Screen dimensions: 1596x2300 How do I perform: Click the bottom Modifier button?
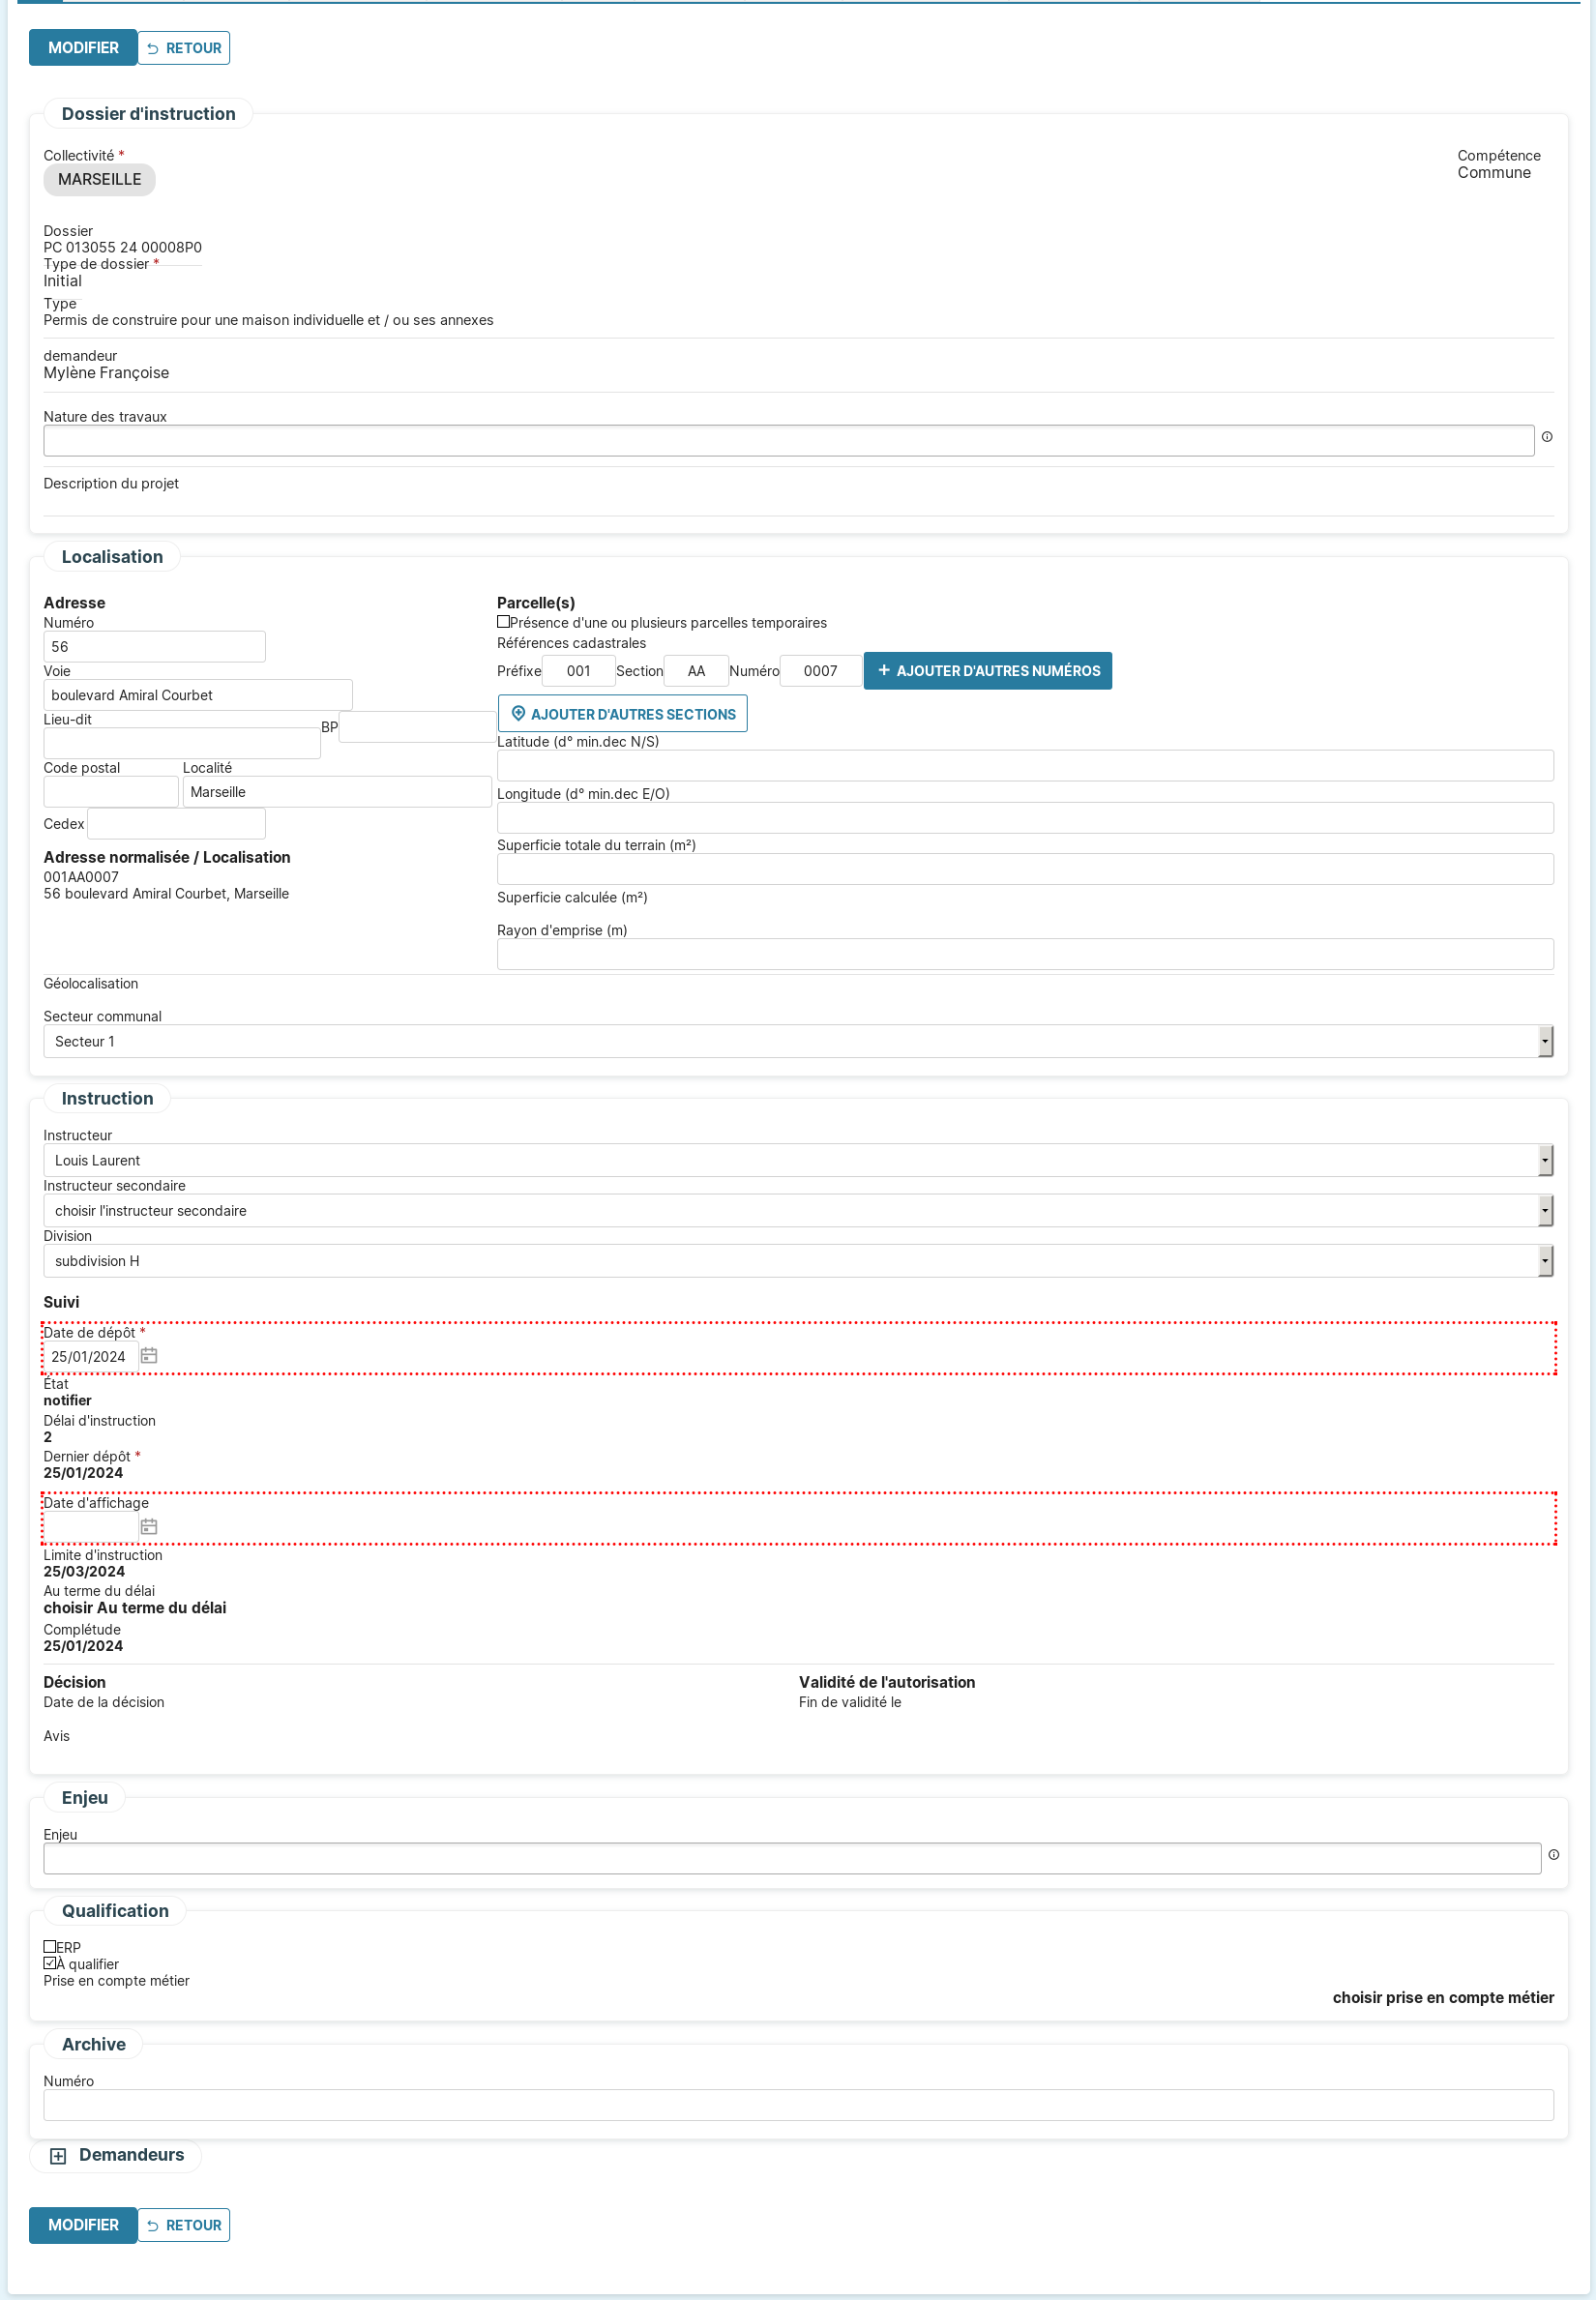pos(83,2225)
